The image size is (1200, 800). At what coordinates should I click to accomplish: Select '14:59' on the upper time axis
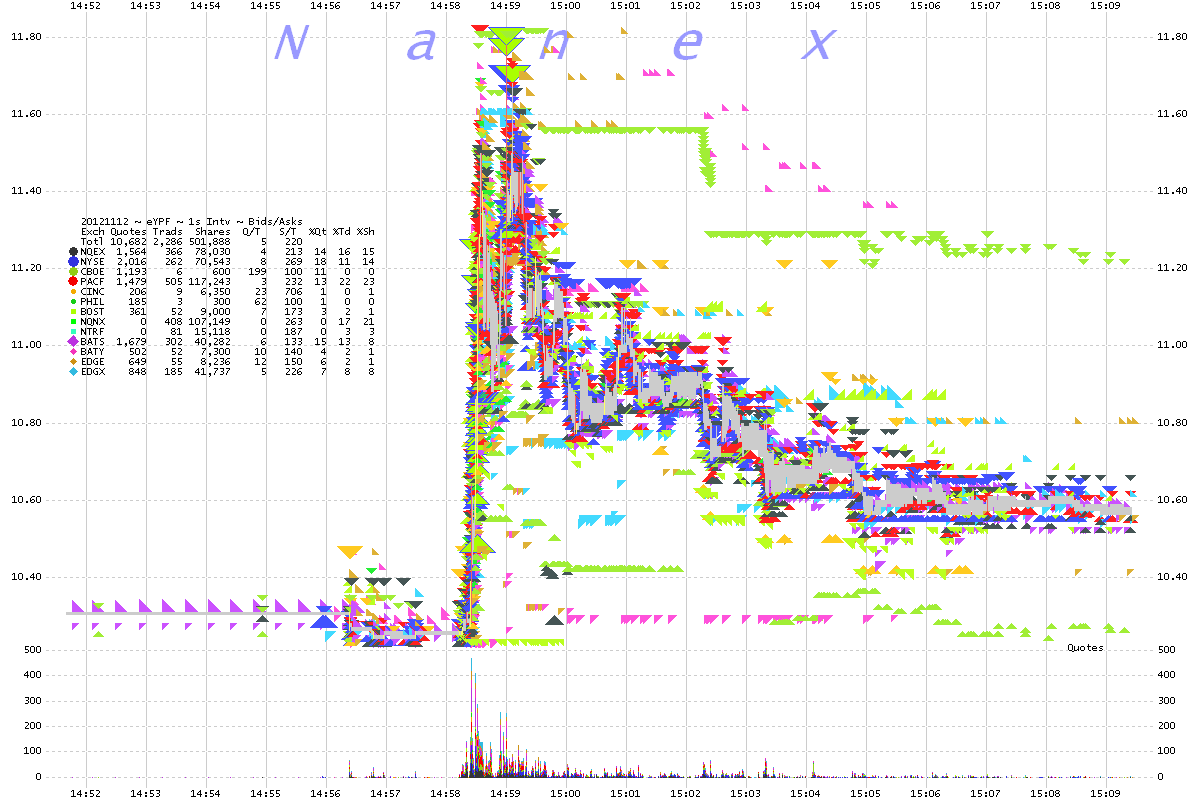(505, 6)
